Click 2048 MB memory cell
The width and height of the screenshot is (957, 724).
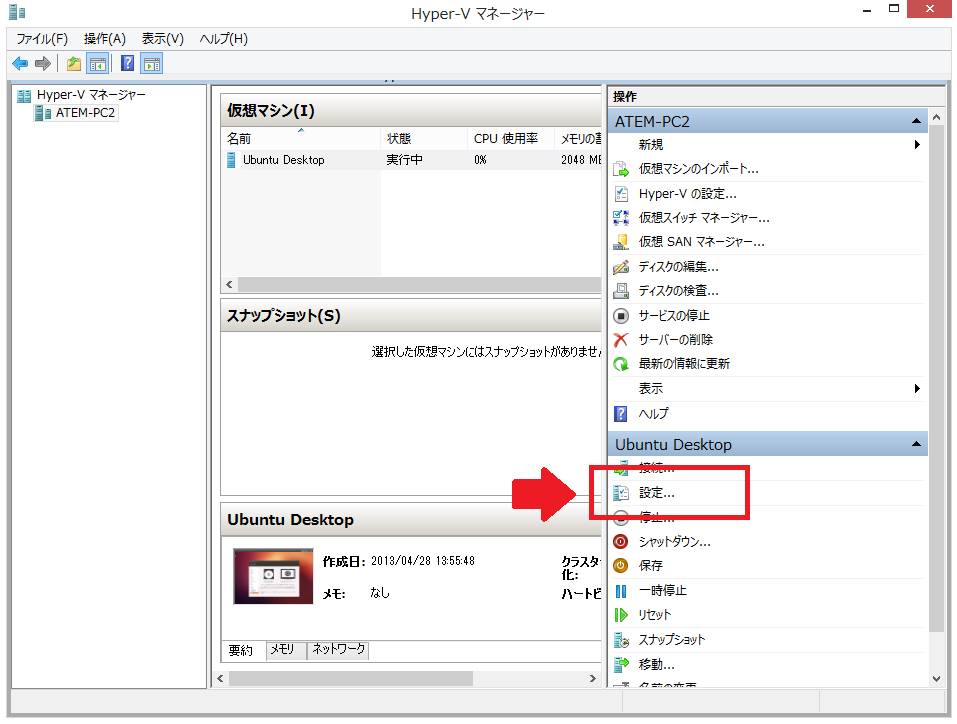(581, 160)
